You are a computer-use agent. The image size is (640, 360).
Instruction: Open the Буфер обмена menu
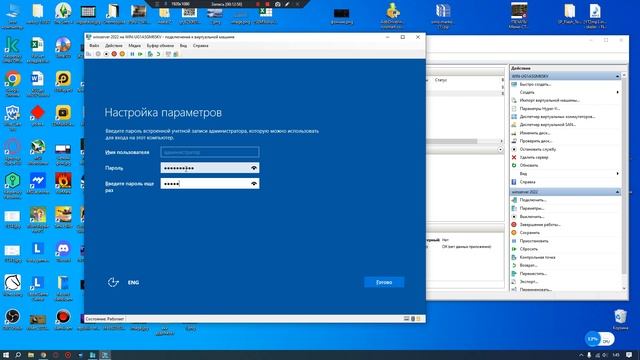pyautogui.click(x=160, y=46)
